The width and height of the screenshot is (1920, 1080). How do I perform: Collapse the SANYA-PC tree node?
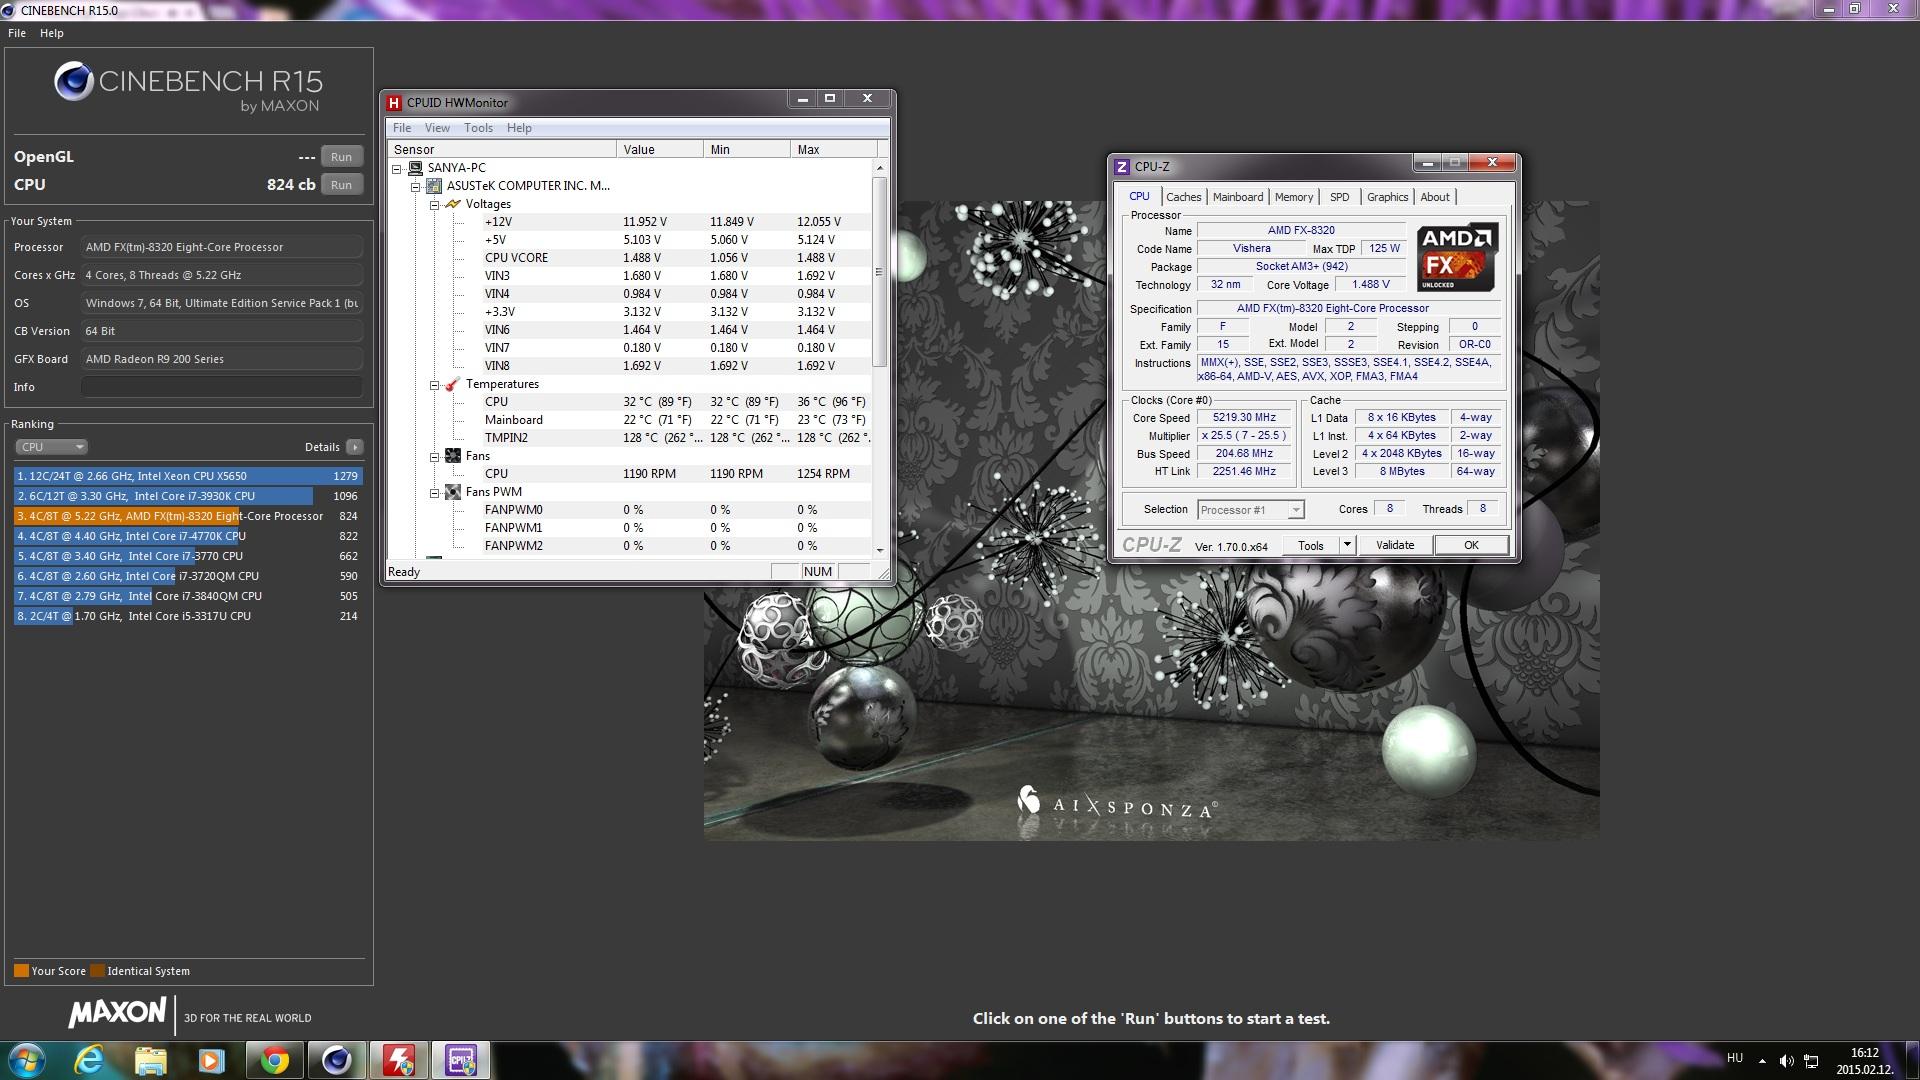397,168
